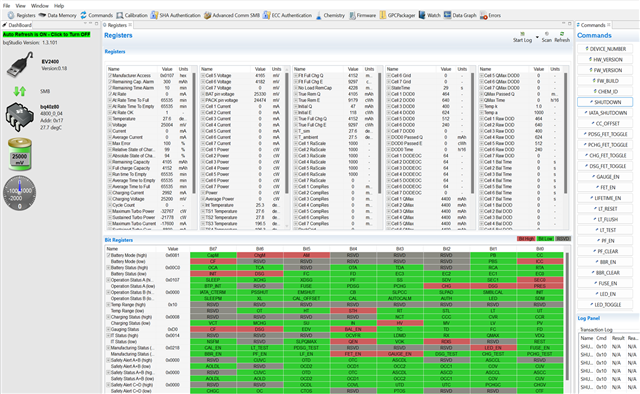Open the Chemistry tool
The height and width of the screenshot is (394, 640).
330,16
